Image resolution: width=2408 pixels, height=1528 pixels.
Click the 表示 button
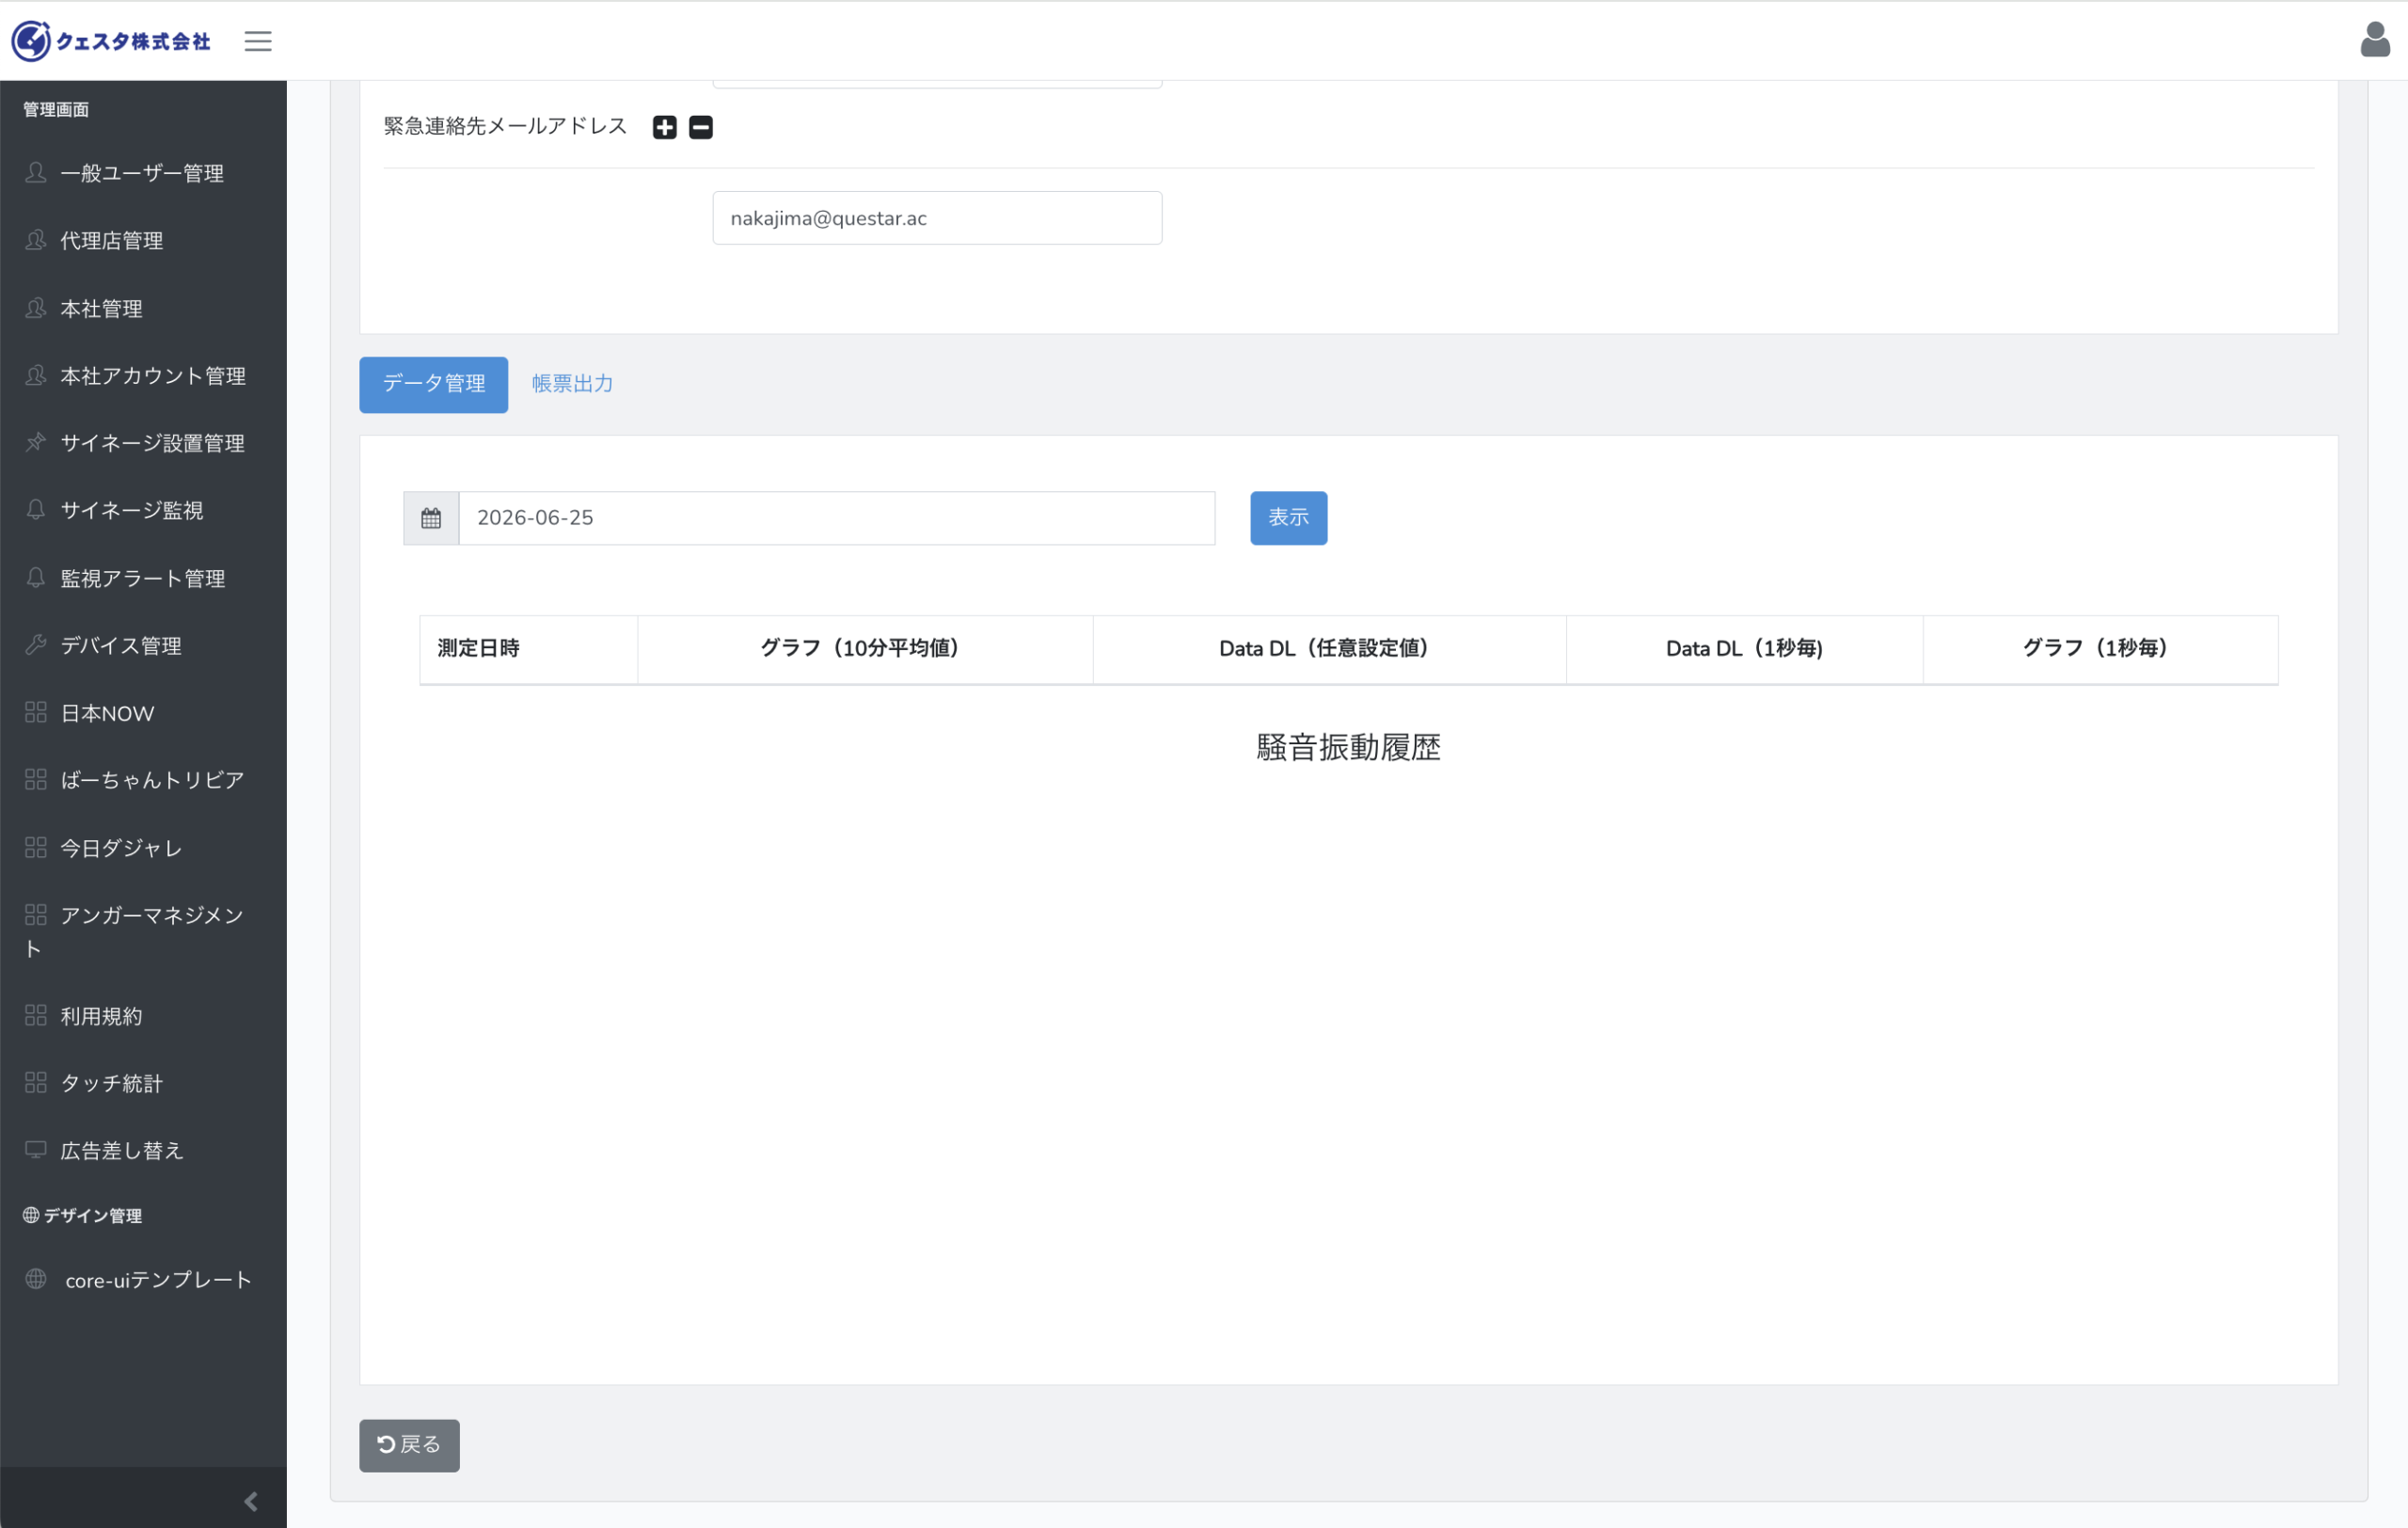pos(1288,518)
